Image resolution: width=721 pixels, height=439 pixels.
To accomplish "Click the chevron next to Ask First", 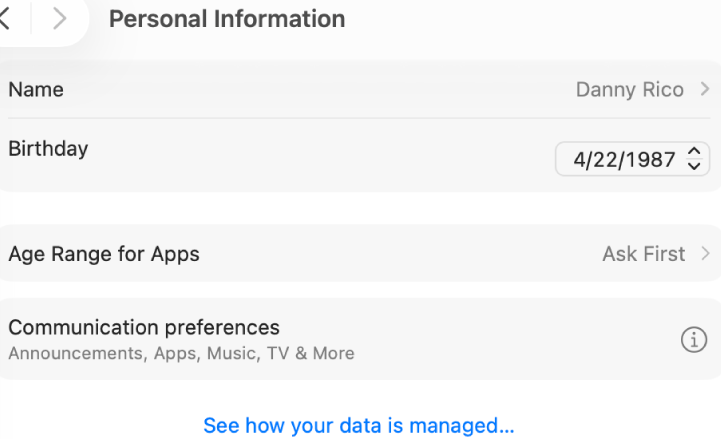I will click(705, 253).
